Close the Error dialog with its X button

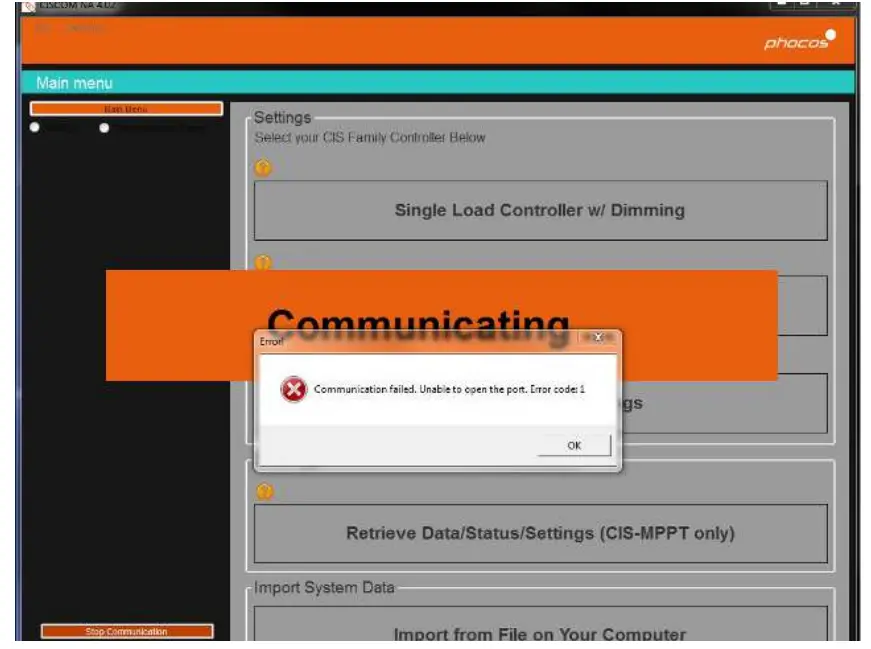pos(598,337)
